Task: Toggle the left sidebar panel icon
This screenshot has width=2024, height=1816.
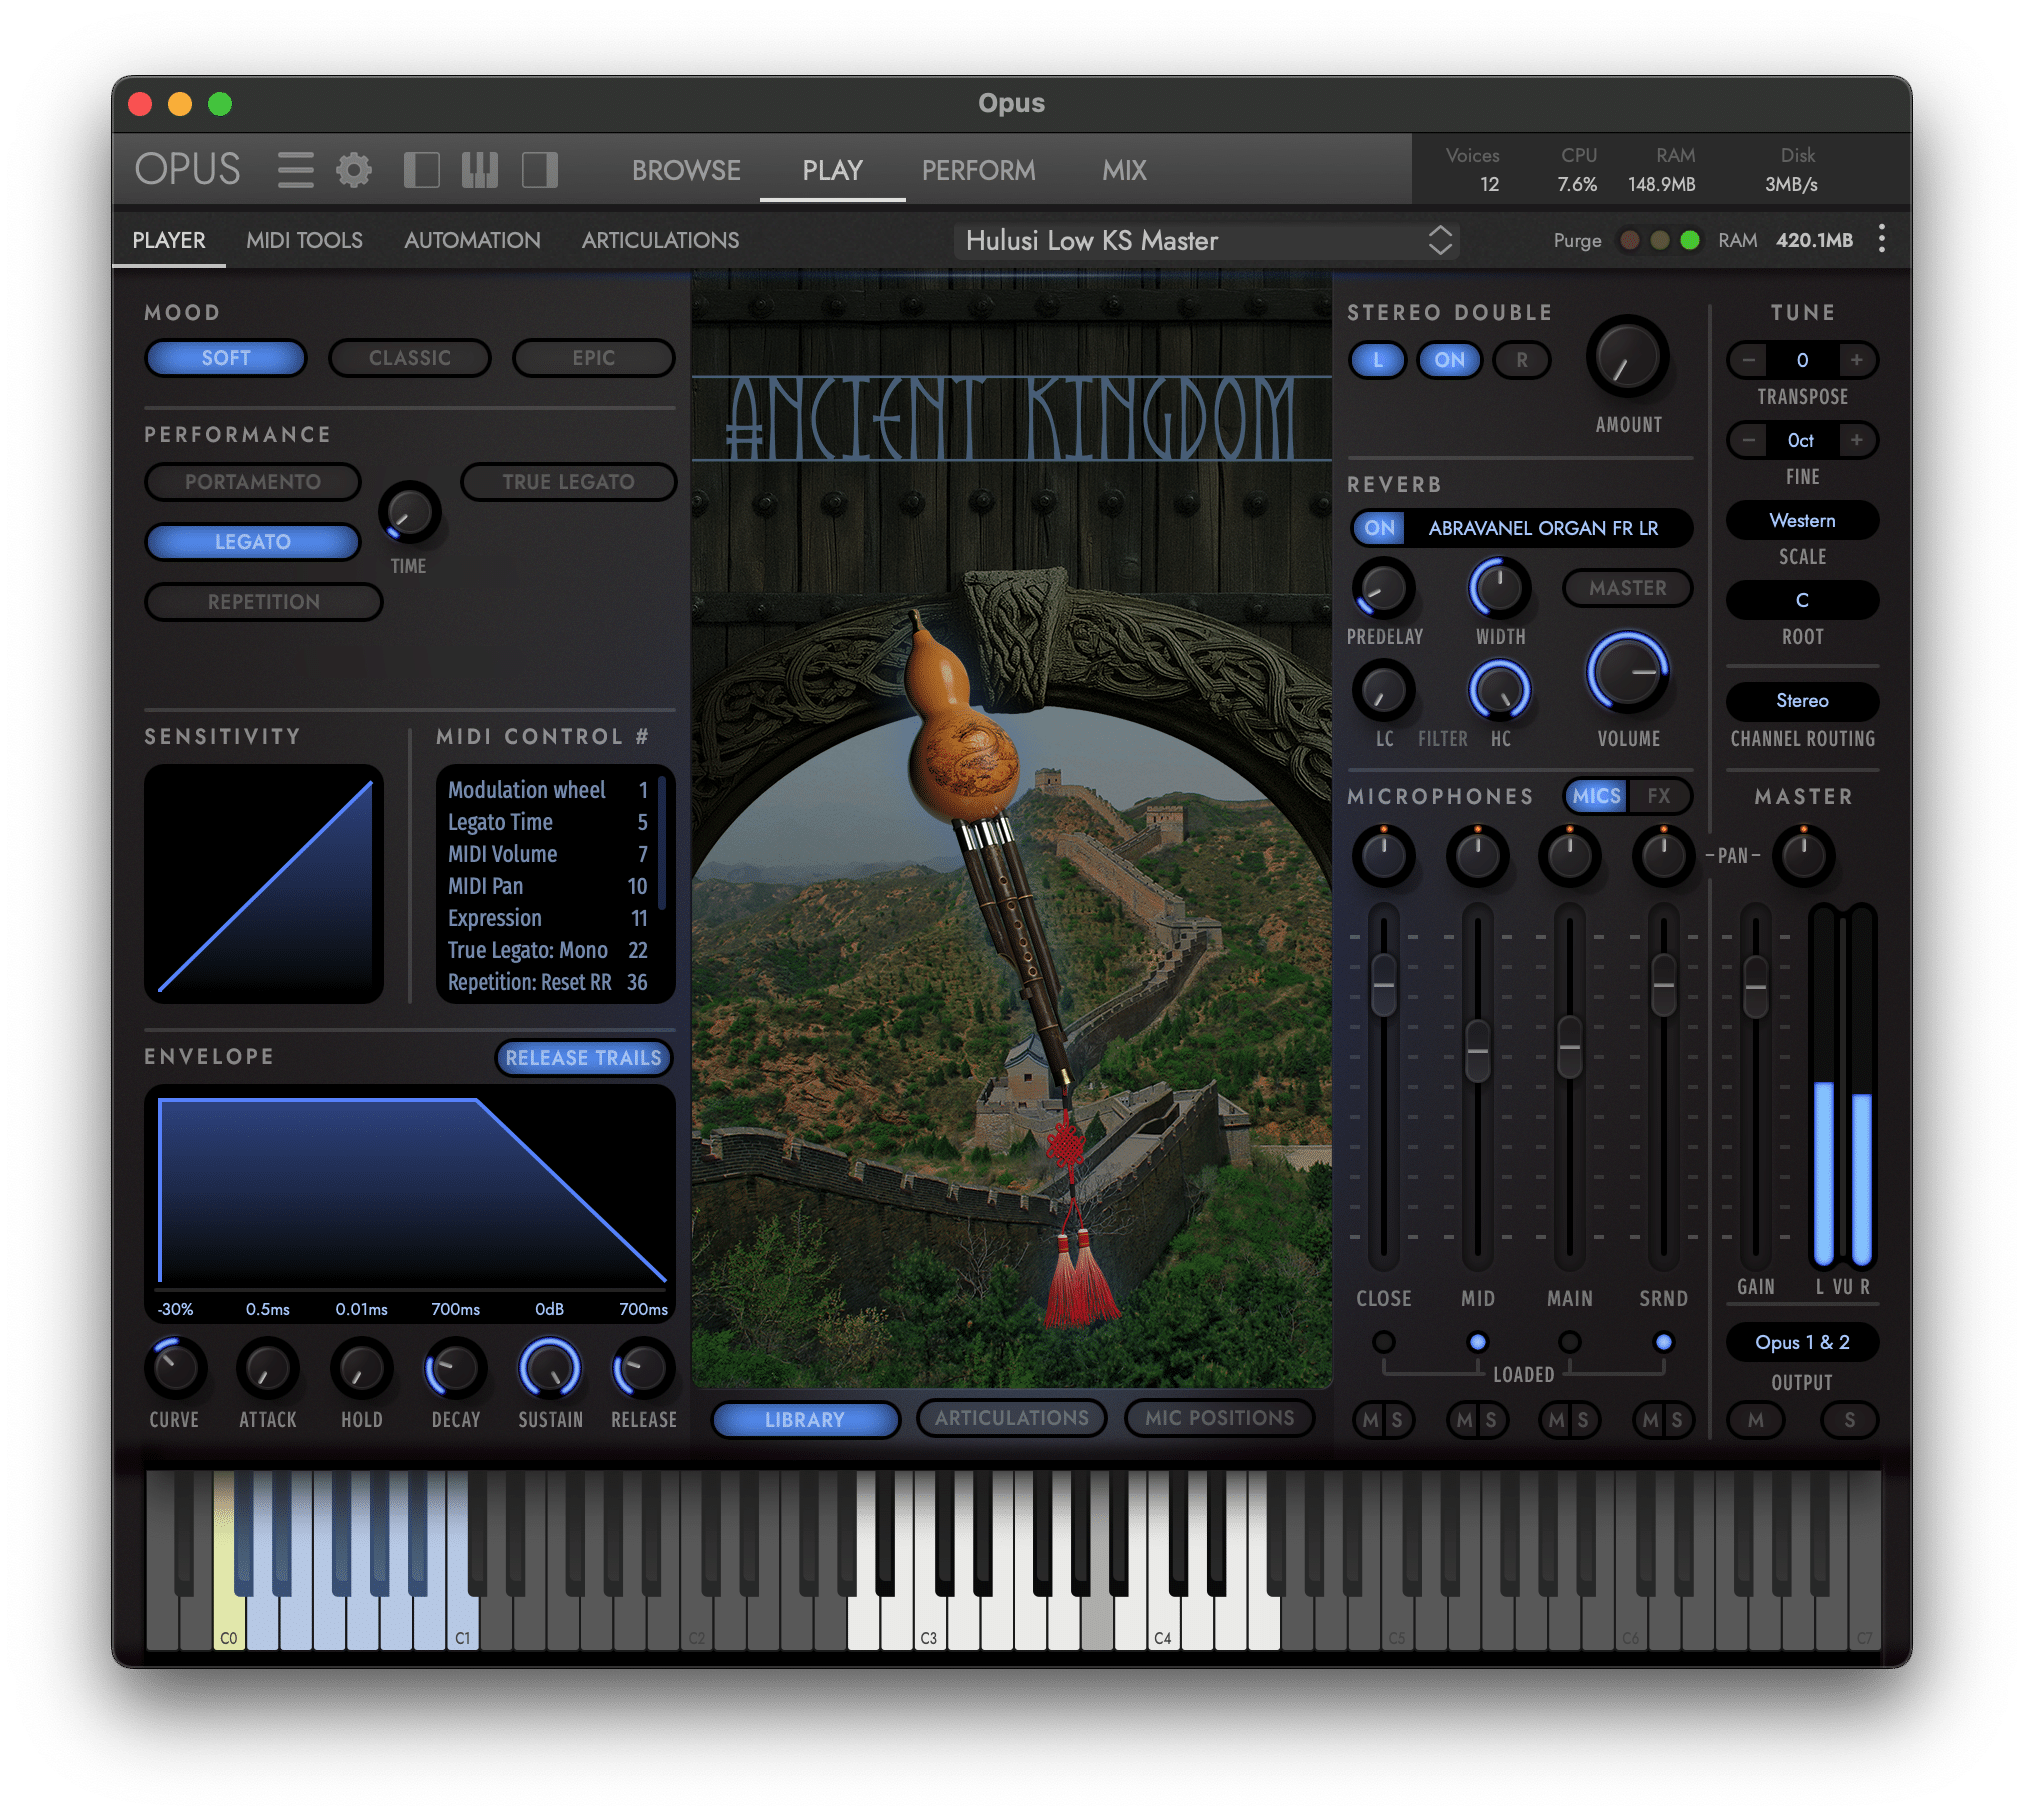Action: click(x=421, y=170)
